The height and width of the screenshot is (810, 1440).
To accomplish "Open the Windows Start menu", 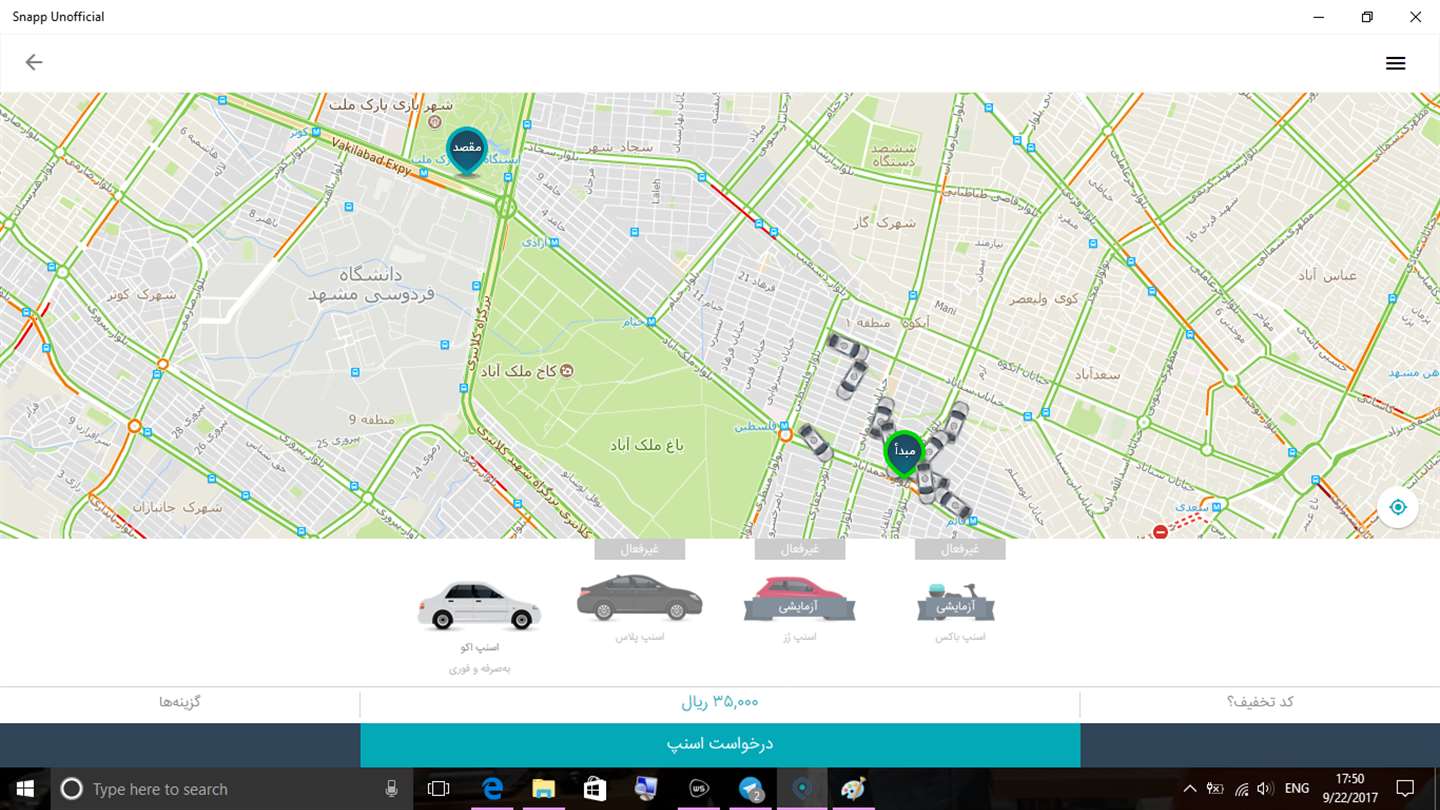I will point(24,789).
